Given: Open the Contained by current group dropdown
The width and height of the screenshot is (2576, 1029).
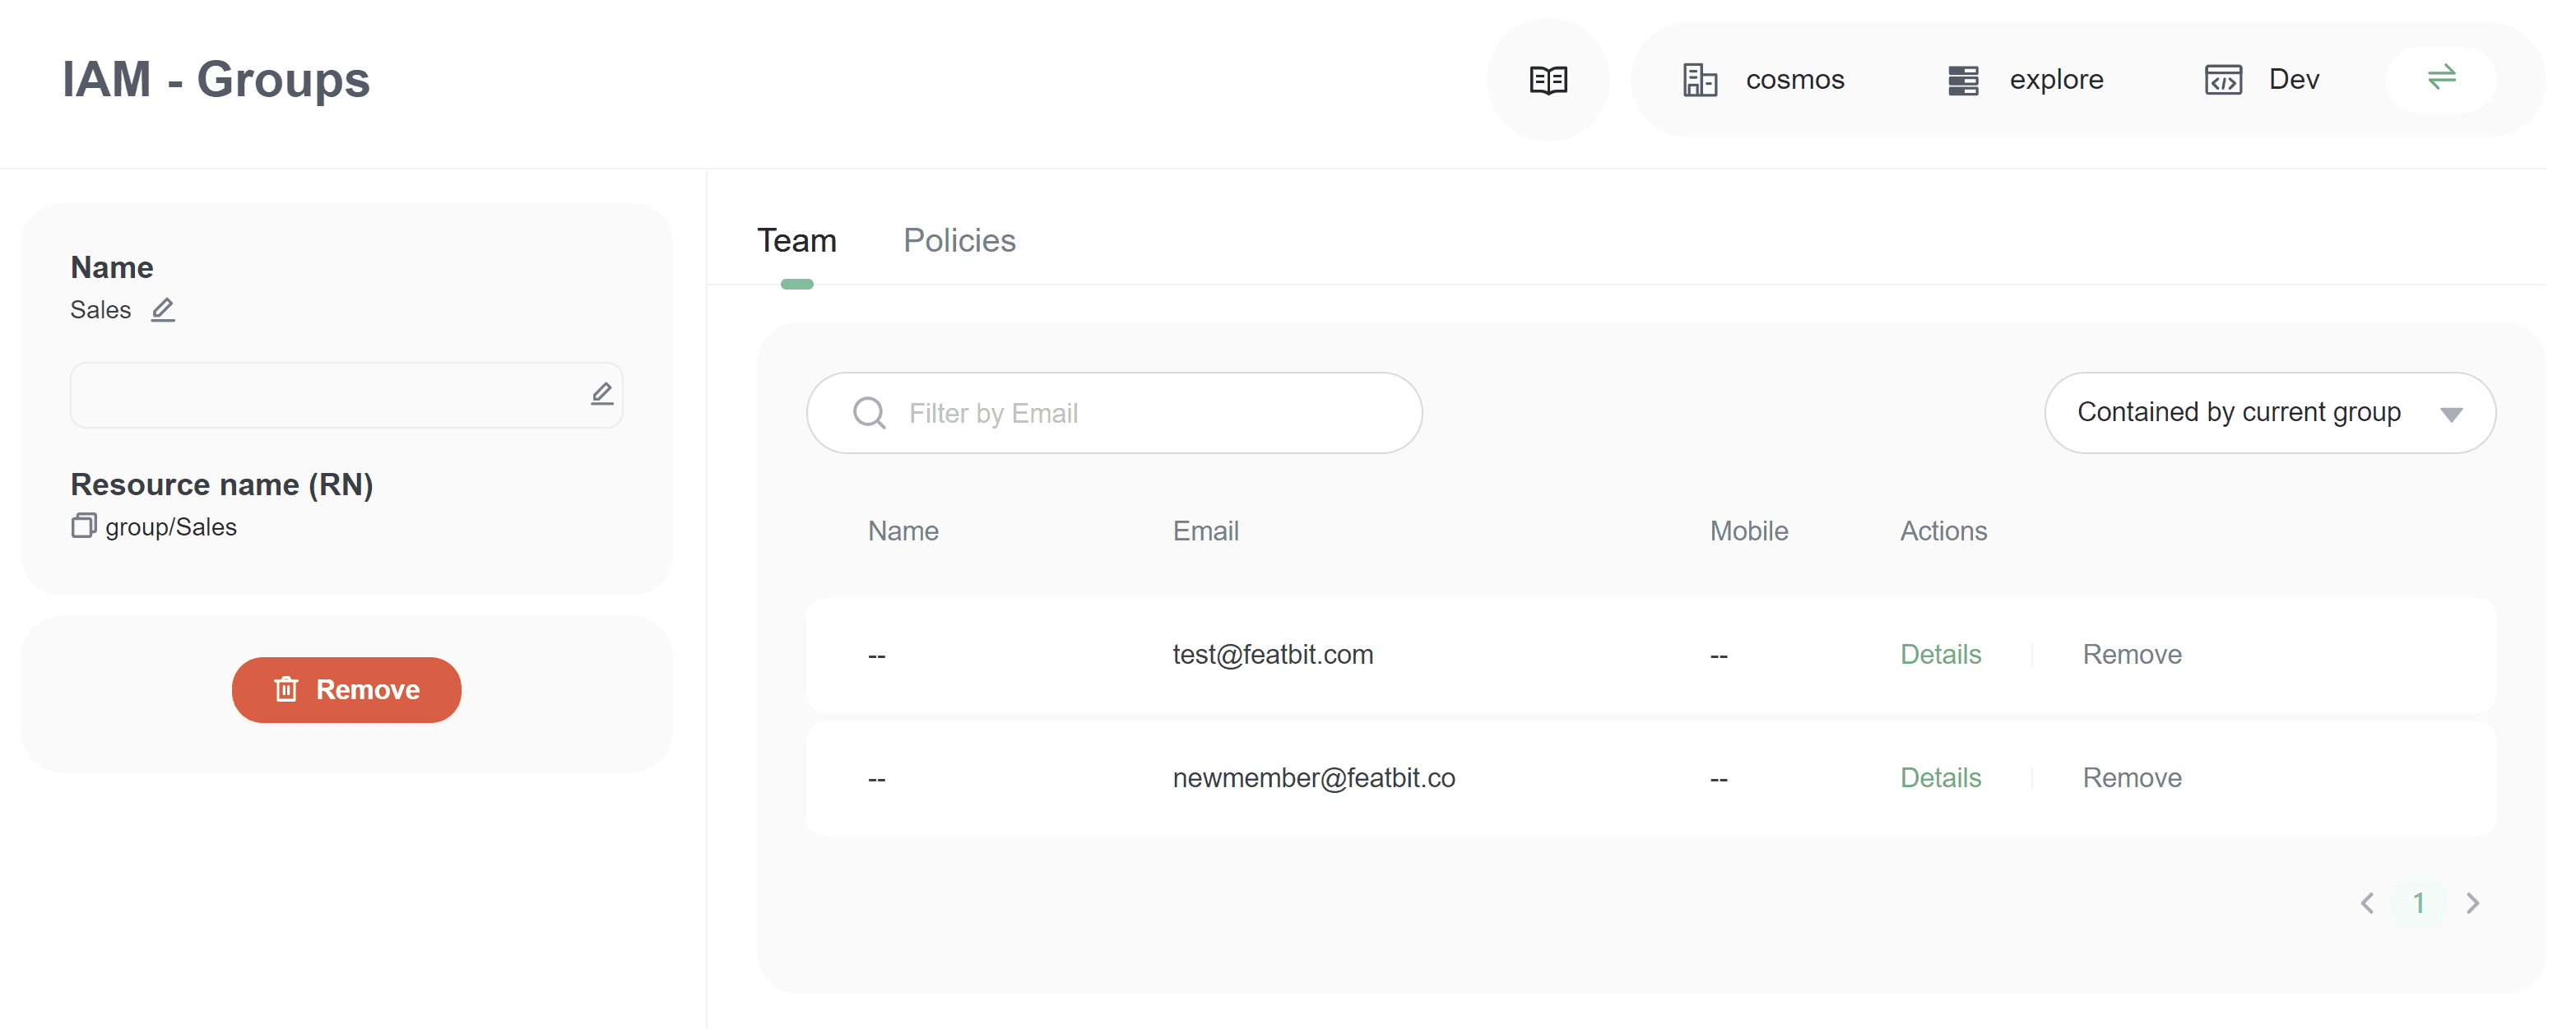Looking at the screenshot, I should pos(2268,413).
